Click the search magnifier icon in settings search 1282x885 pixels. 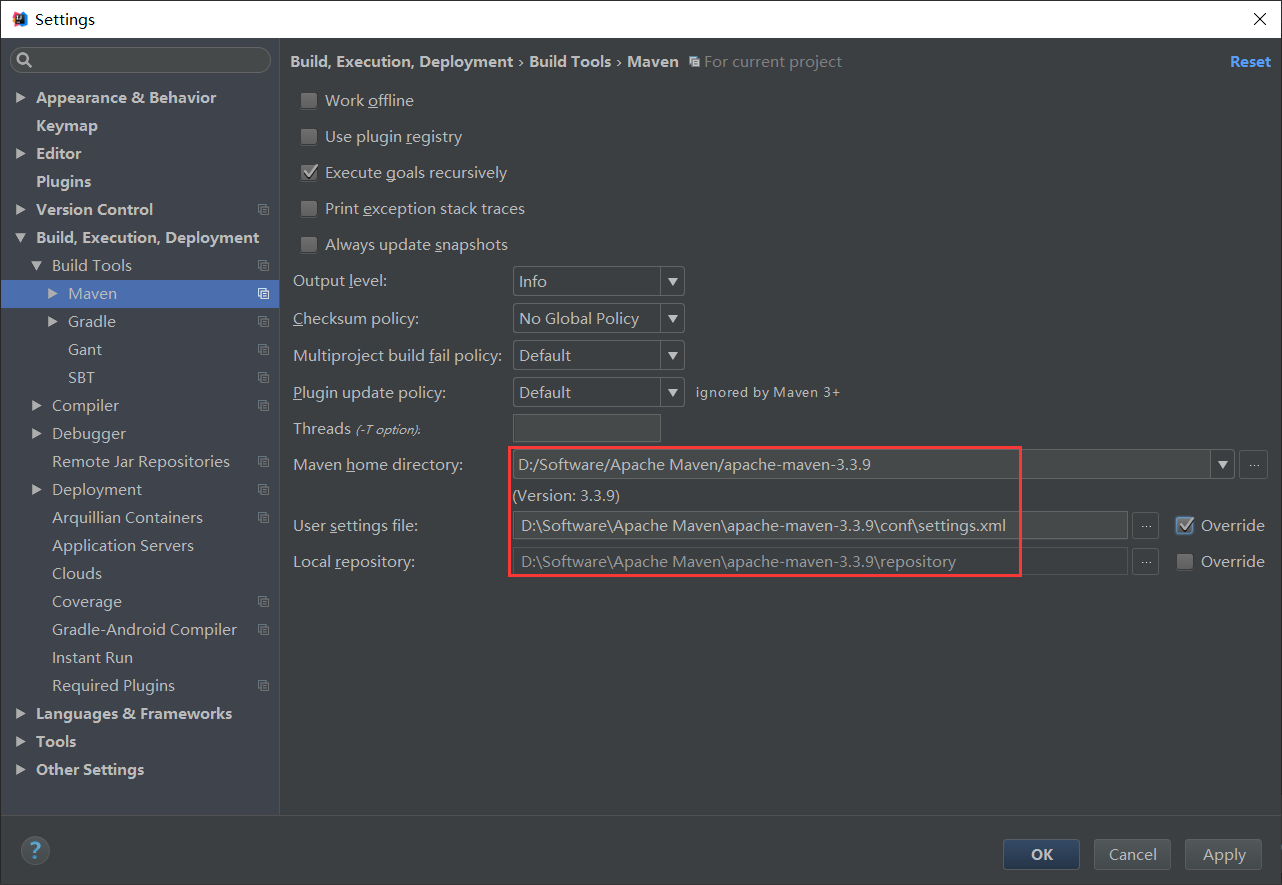tap(24, 61)
